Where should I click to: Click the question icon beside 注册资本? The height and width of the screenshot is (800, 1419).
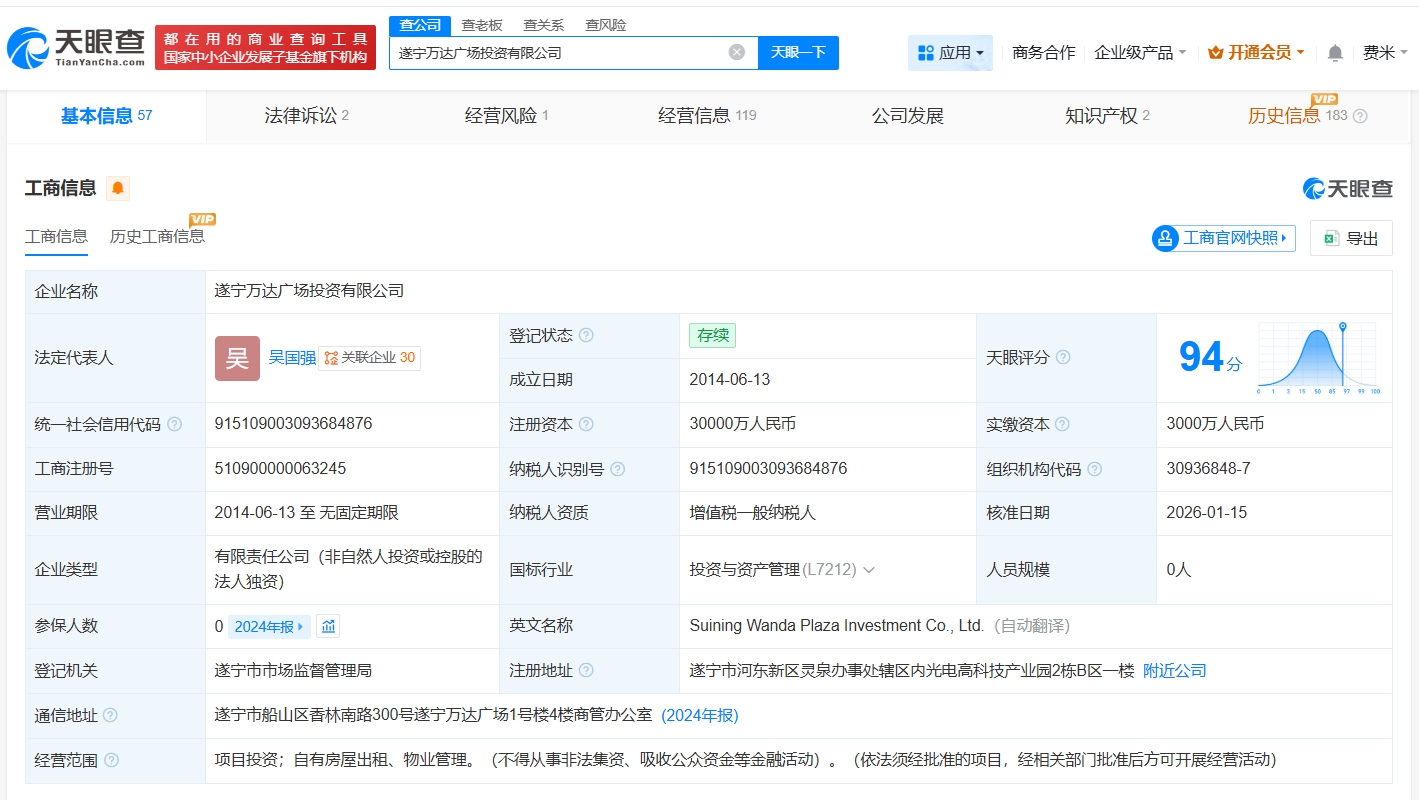(x=586, y=424)
